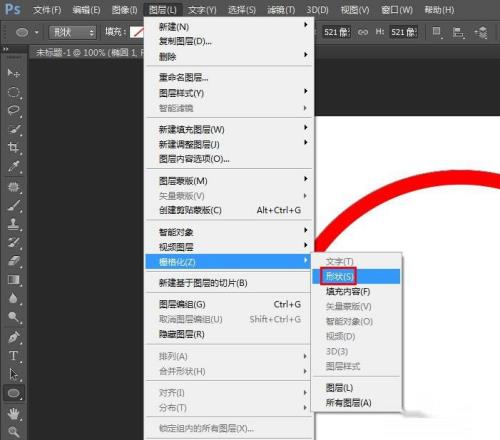
Task: Collapse the toolbox with double-arrow expander
Action: pos(5,49)
